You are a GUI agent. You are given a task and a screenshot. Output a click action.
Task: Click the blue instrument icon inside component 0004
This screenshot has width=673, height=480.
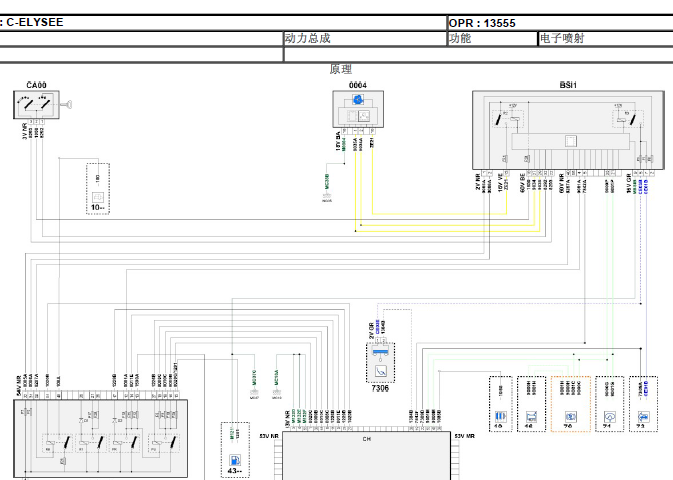pos(358,100)
